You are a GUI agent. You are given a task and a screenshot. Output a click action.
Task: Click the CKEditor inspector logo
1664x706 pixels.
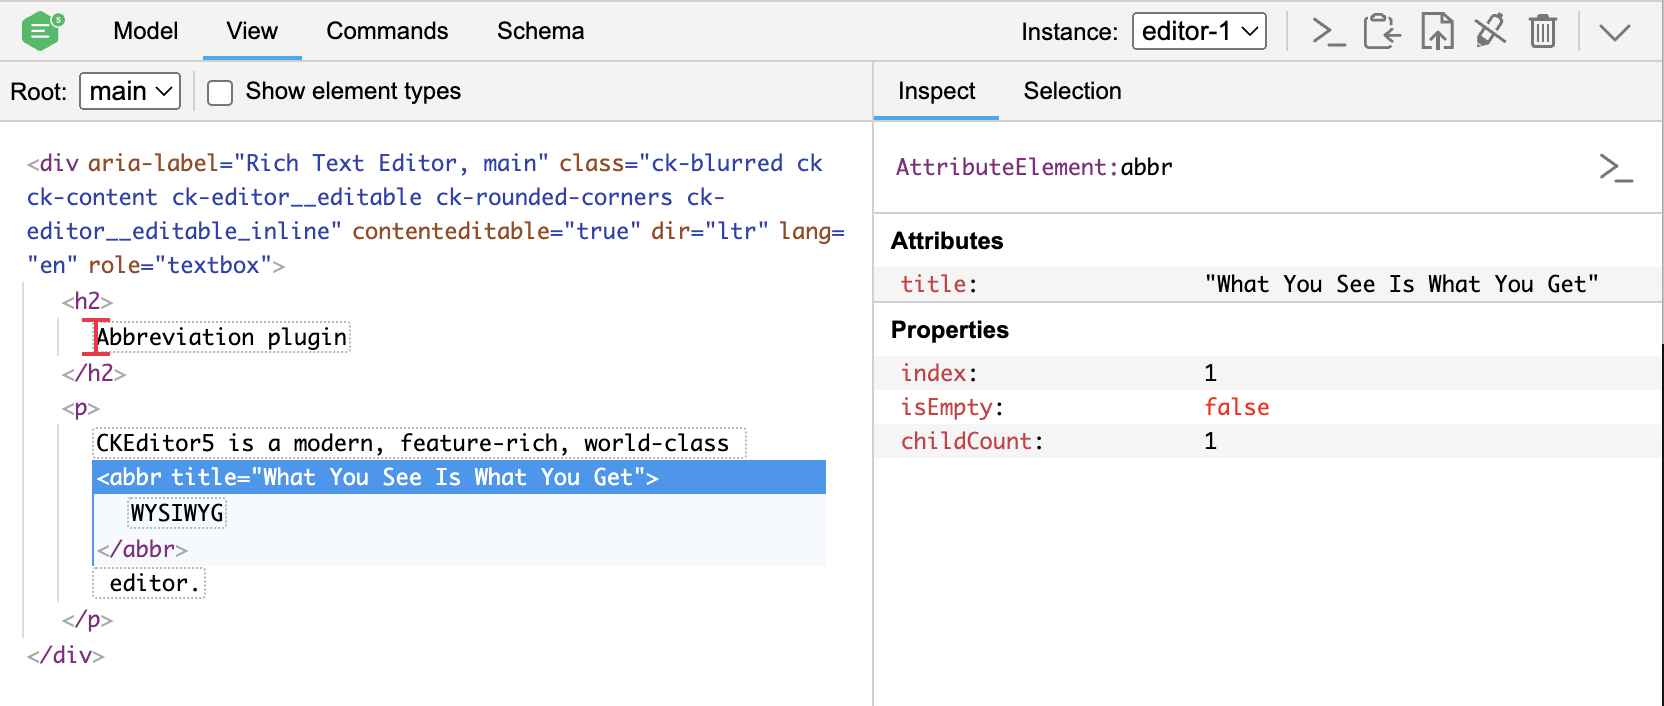(x=42, y=31)
